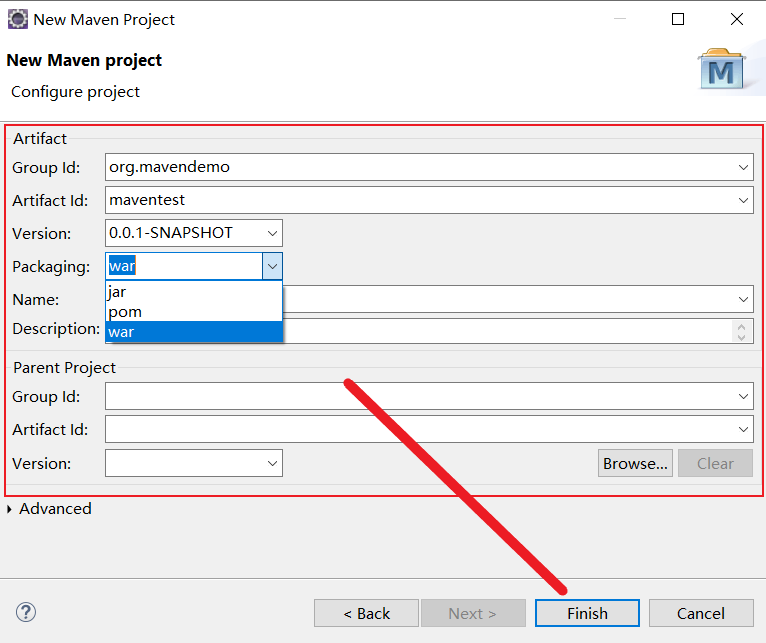Click the Maven M wizard icon
Viewport: 766px width, 643px height.
(721, 69)
